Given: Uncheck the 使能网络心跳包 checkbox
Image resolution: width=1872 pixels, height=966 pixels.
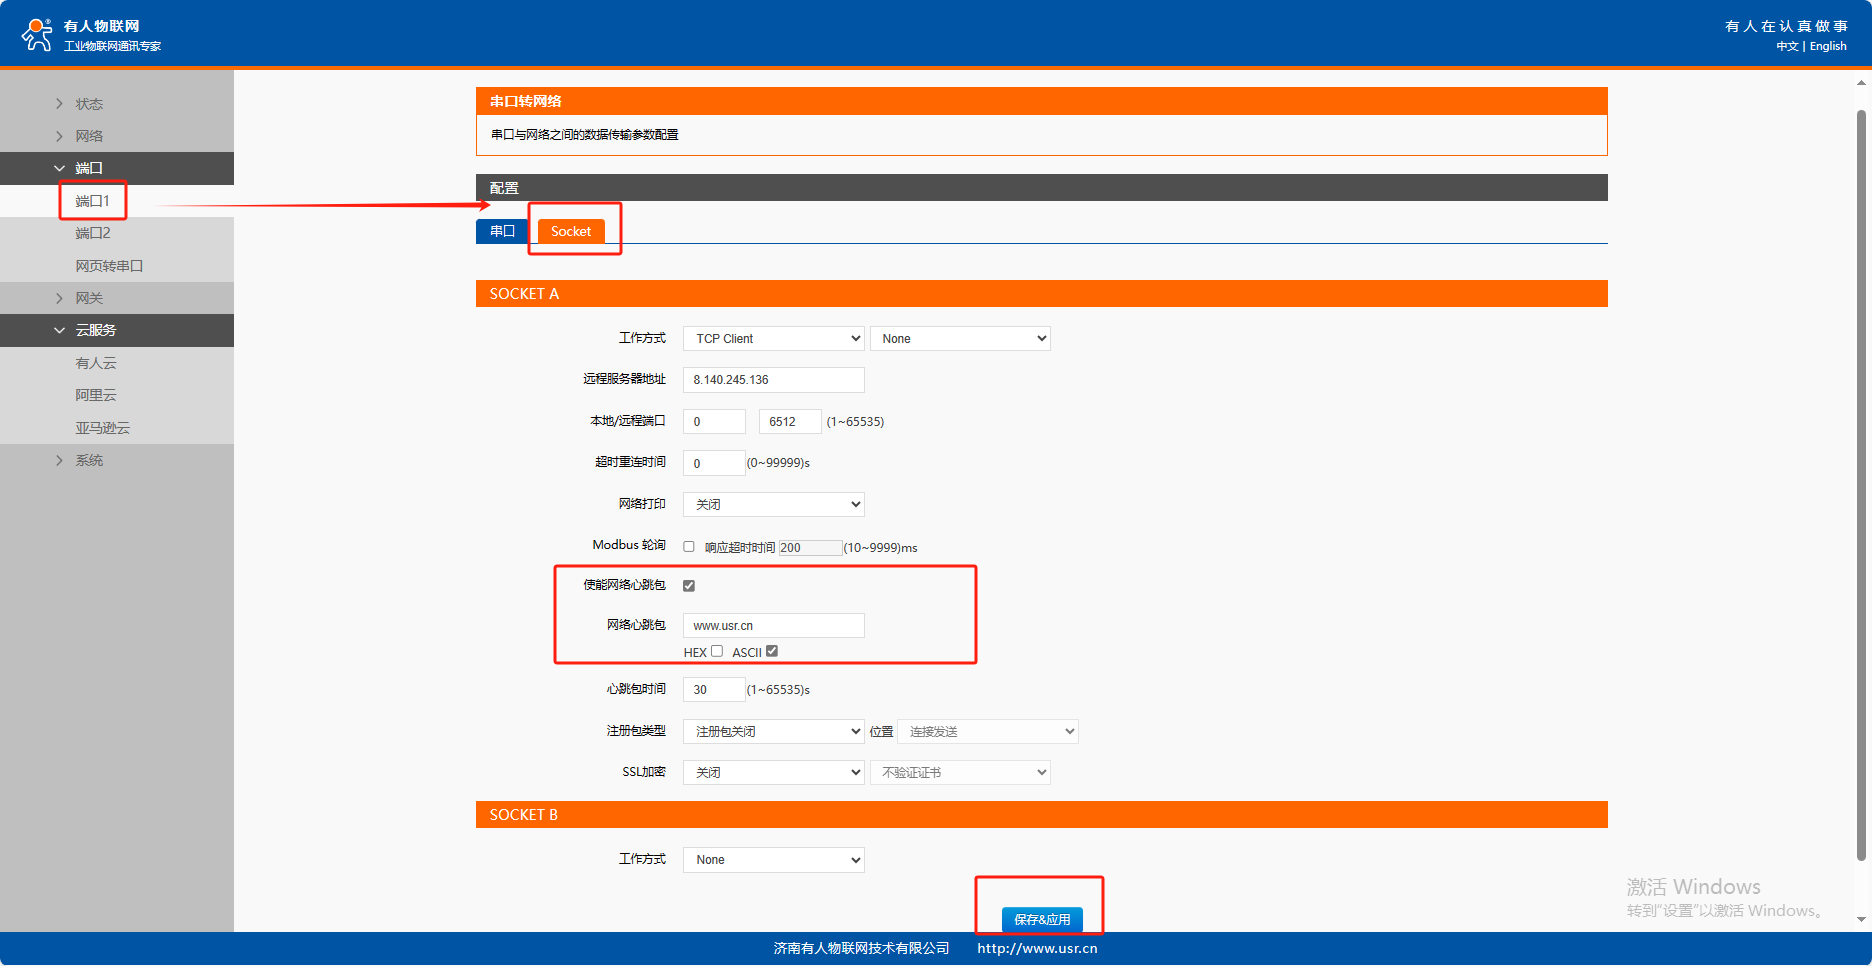Looking at the screenshot, I should pyautogui.click(x=689, y=586).
